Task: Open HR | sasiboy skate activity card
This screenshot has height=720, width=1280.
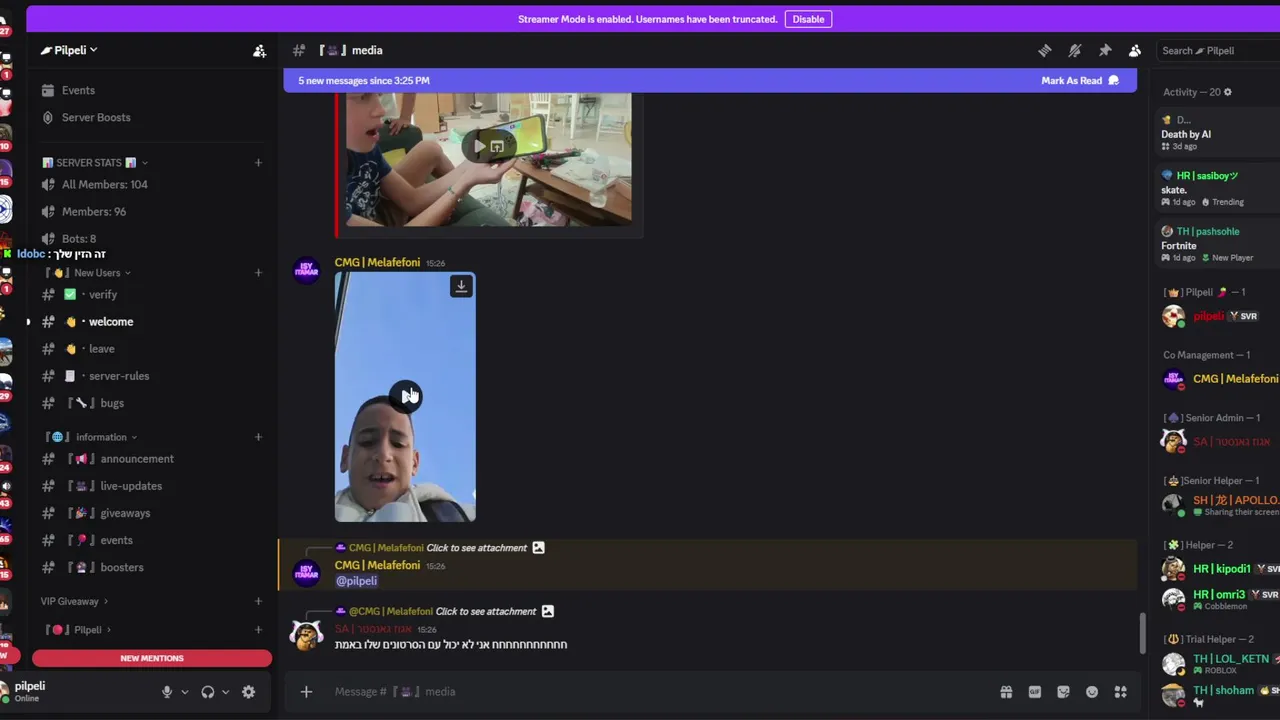Action: [1218, 188]
